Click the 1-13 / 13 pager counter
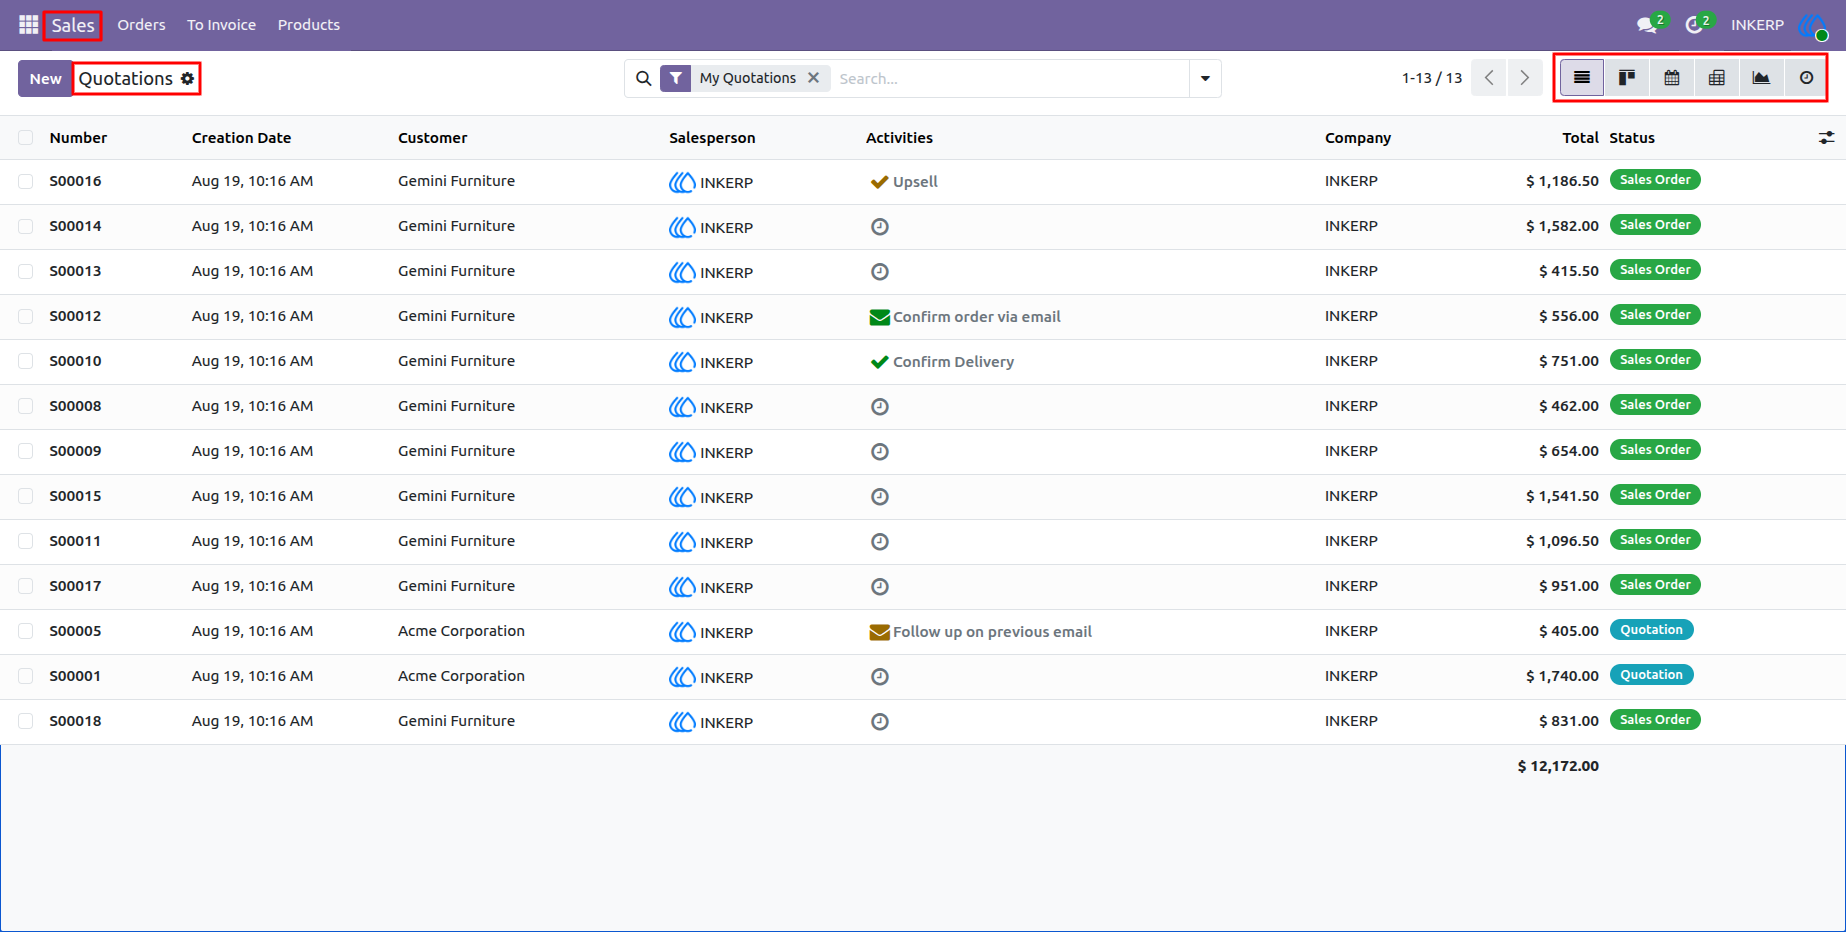 (x=1432, y=78)
